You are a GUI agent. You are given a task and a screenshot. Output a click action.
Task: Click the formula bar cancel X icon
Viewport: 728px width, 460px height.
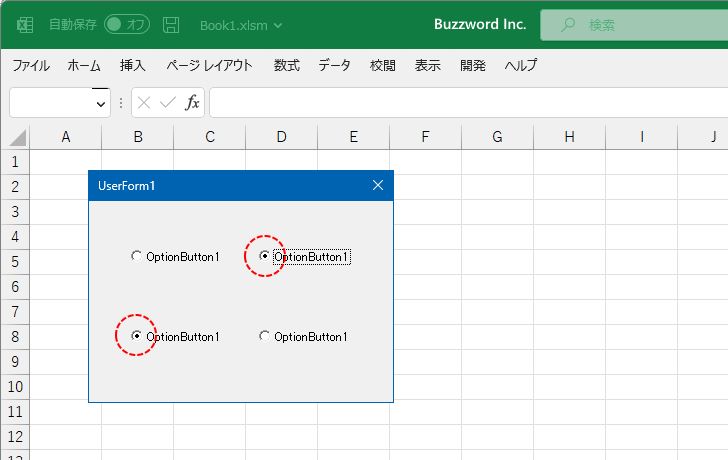[144, 102]
